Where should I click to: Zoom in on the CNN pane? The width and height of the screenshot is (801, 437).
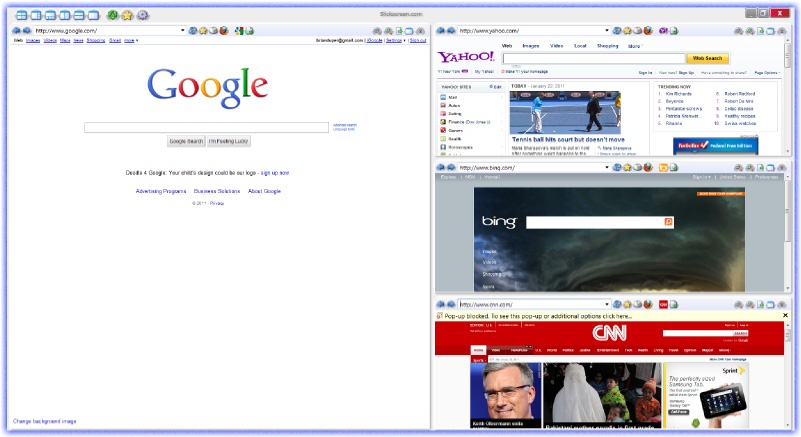(749, 305)
